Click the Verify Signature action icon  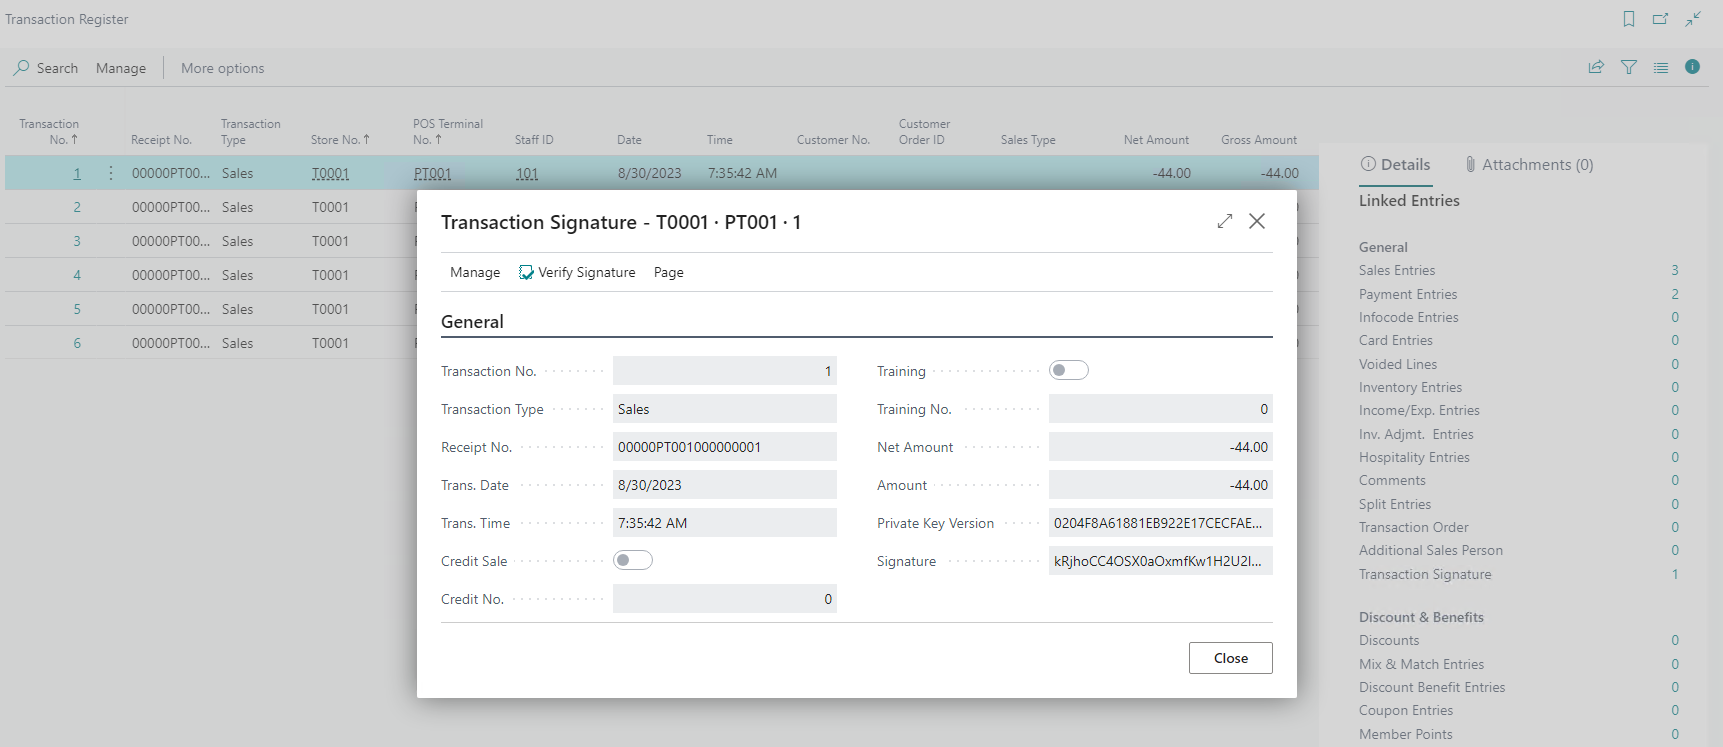click(526, 272)
